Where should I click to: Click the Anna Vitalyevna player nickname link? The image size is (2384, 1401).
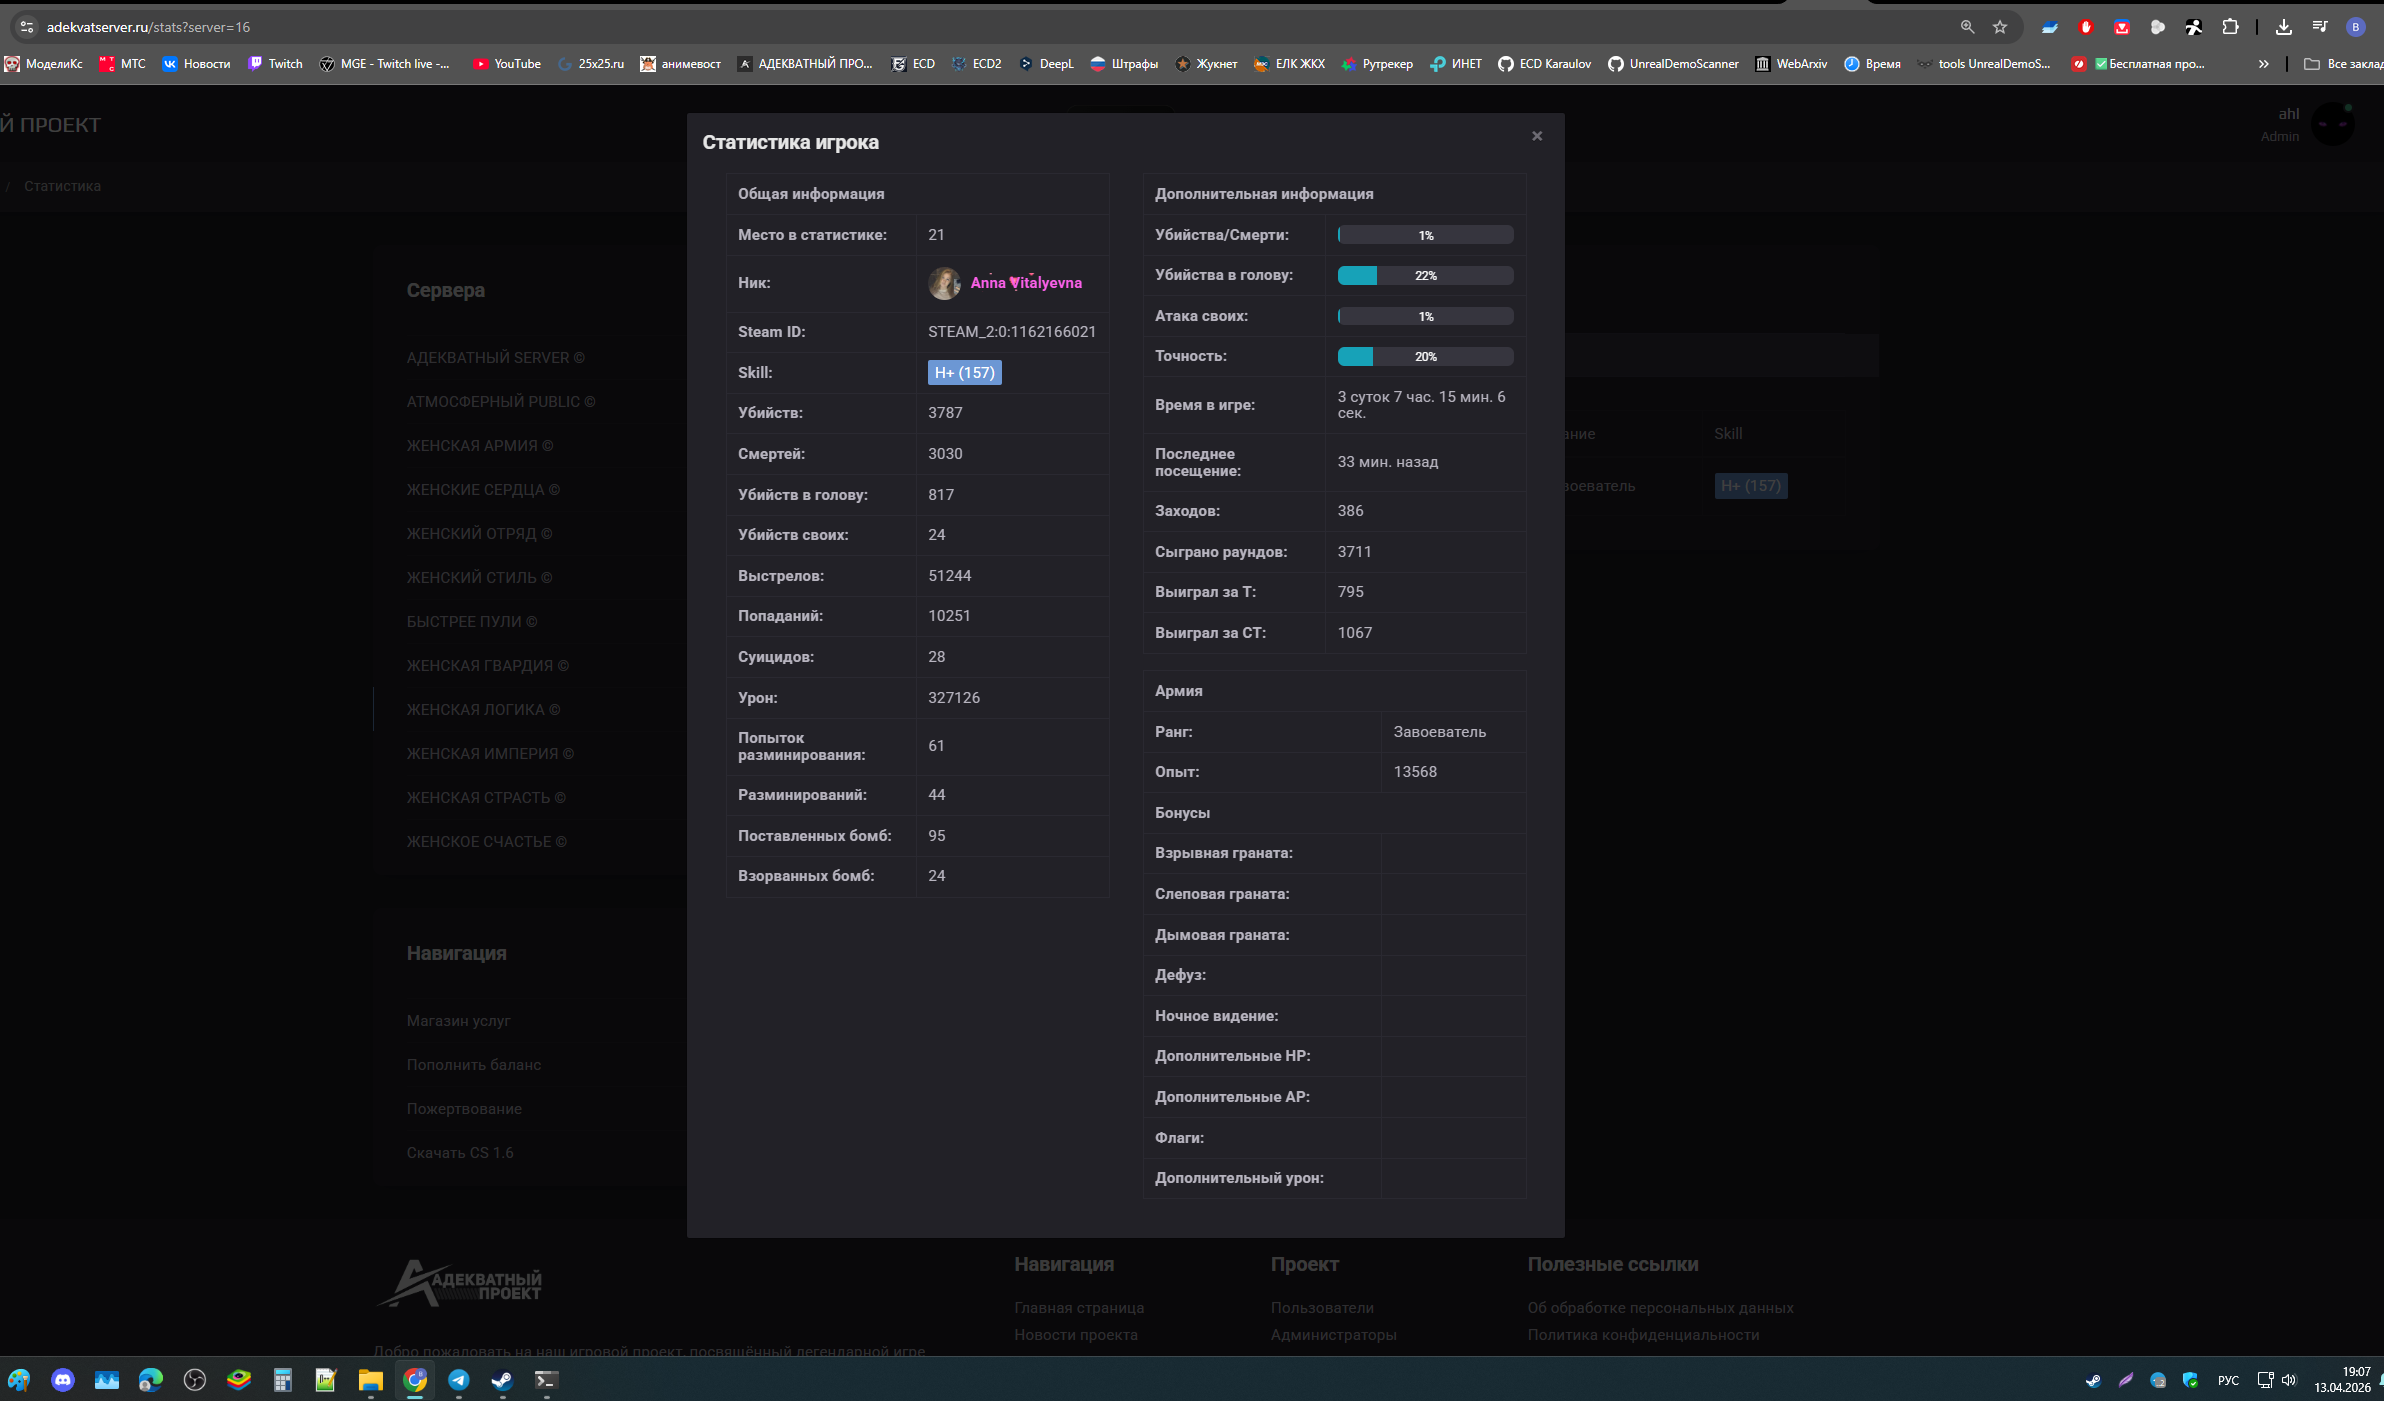pos(1025,283)
